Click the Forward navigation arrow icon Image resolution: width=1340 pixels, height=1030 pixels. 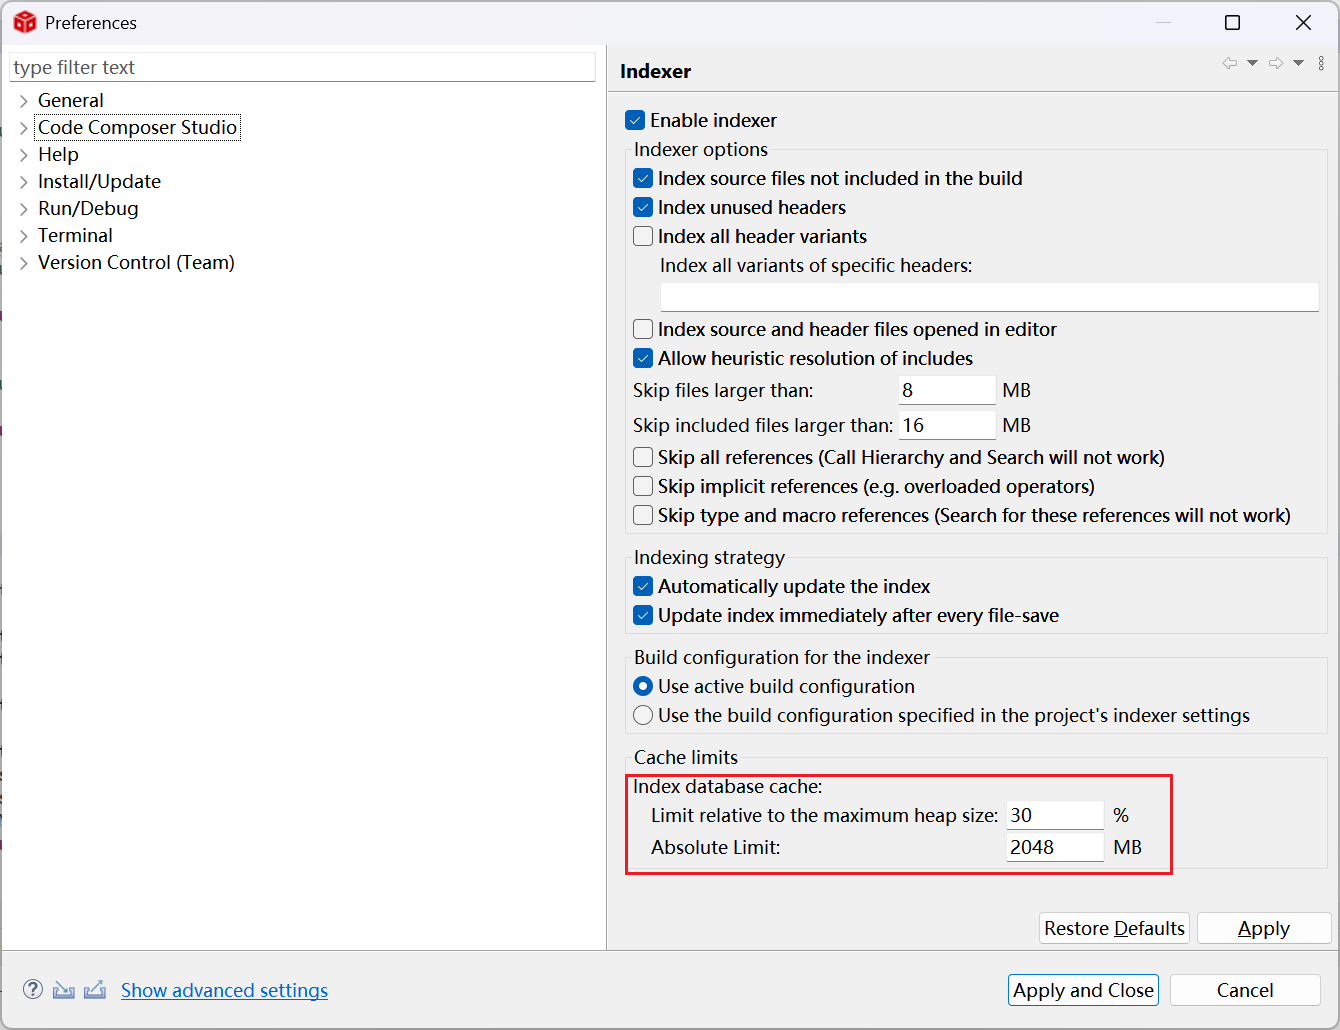(x=1276, y=63)
